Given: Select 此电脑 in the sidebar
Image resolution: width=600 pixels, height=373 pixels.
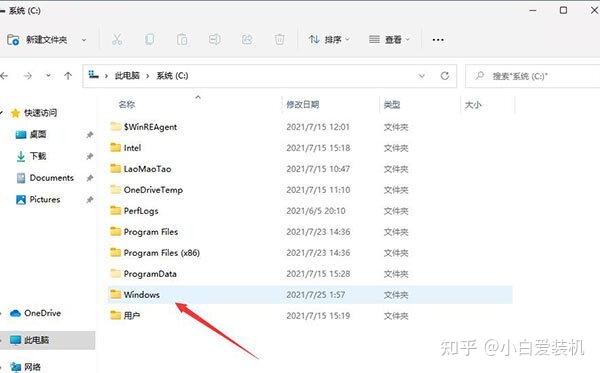Looking at the screenshot, I should pyautogui.click(x=47, y=340).
